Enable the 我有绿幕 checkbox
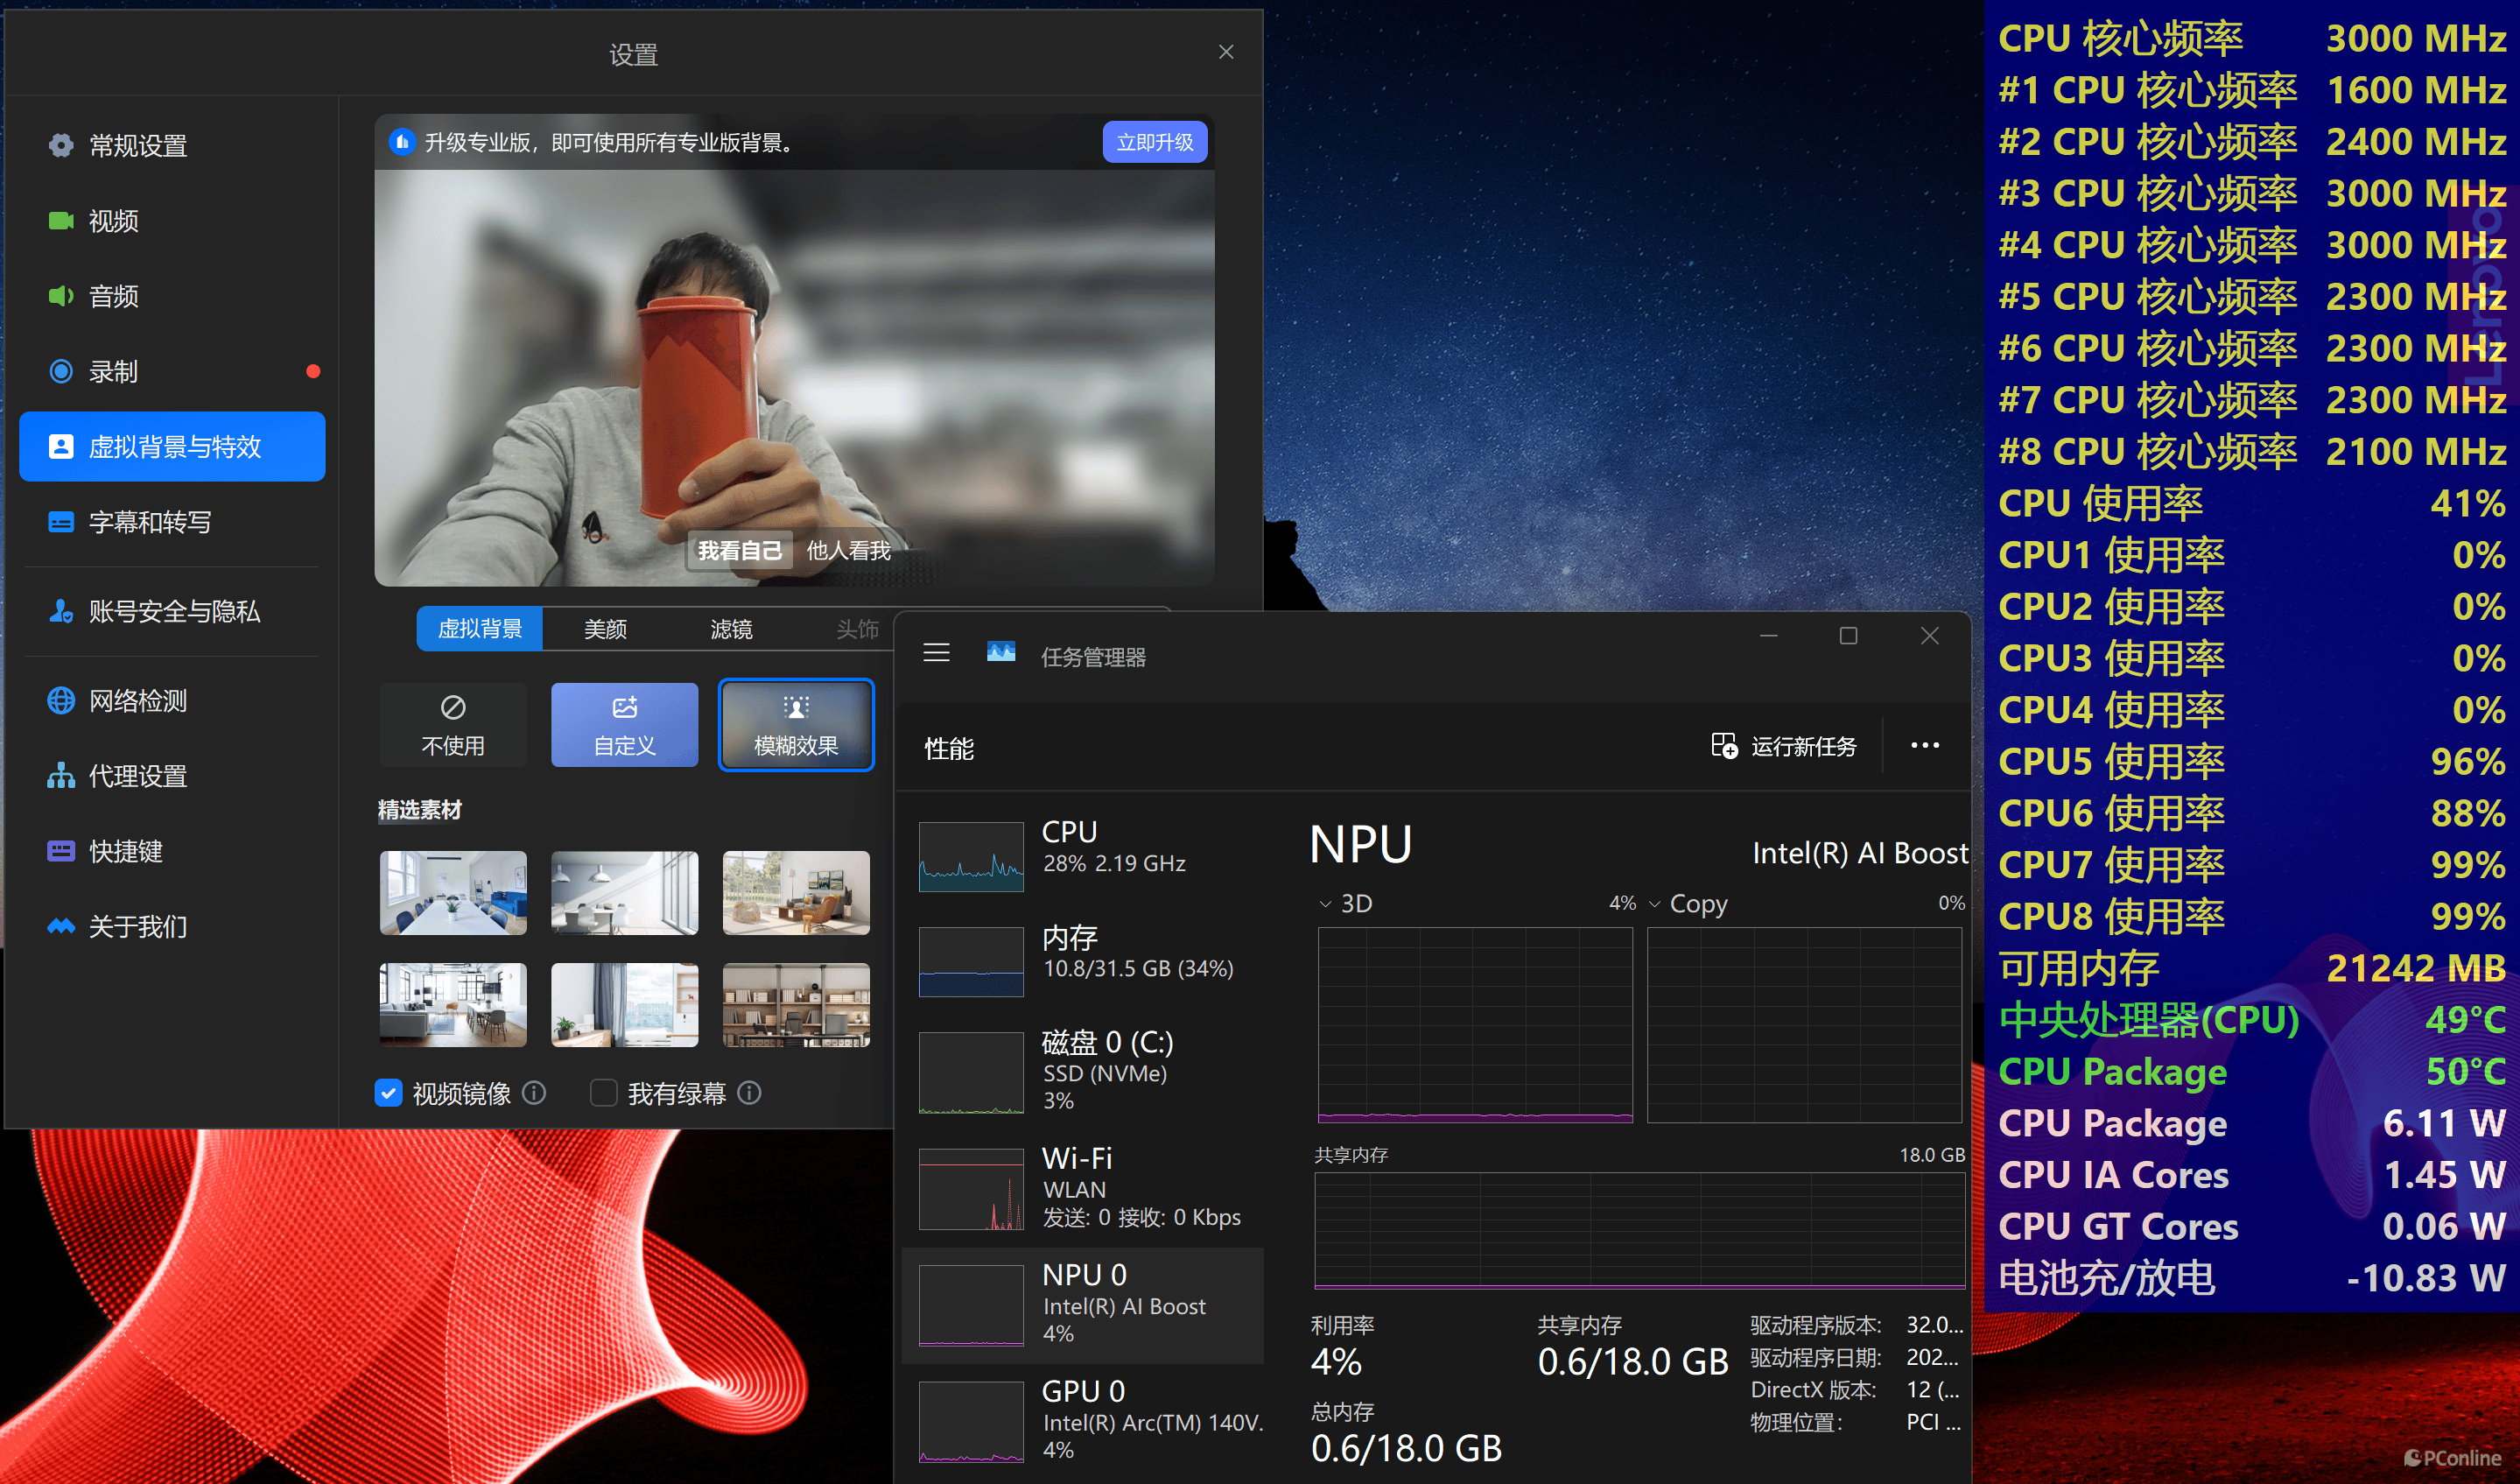This screenshot has height=1484, width=2520. (x=603, y=1093)
